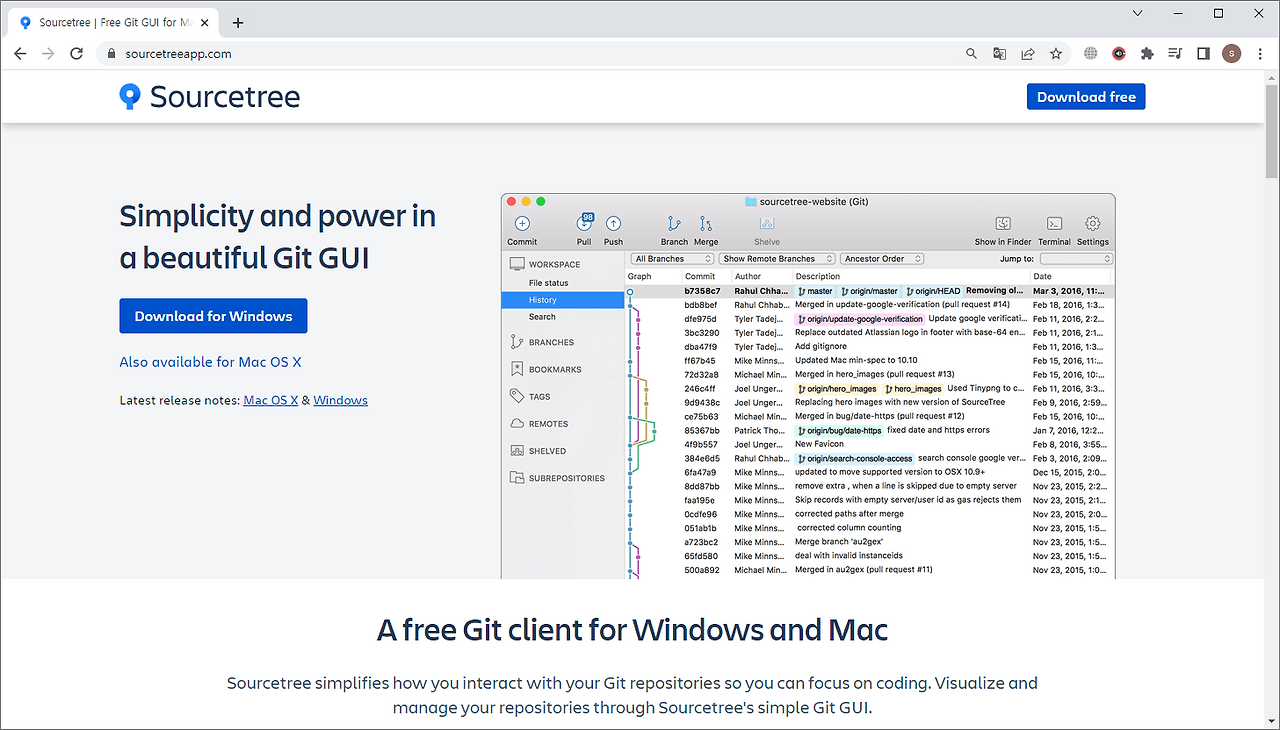Click the Jump to input field
This screenshot has width=1280, height=730.
click(1075, 258)
